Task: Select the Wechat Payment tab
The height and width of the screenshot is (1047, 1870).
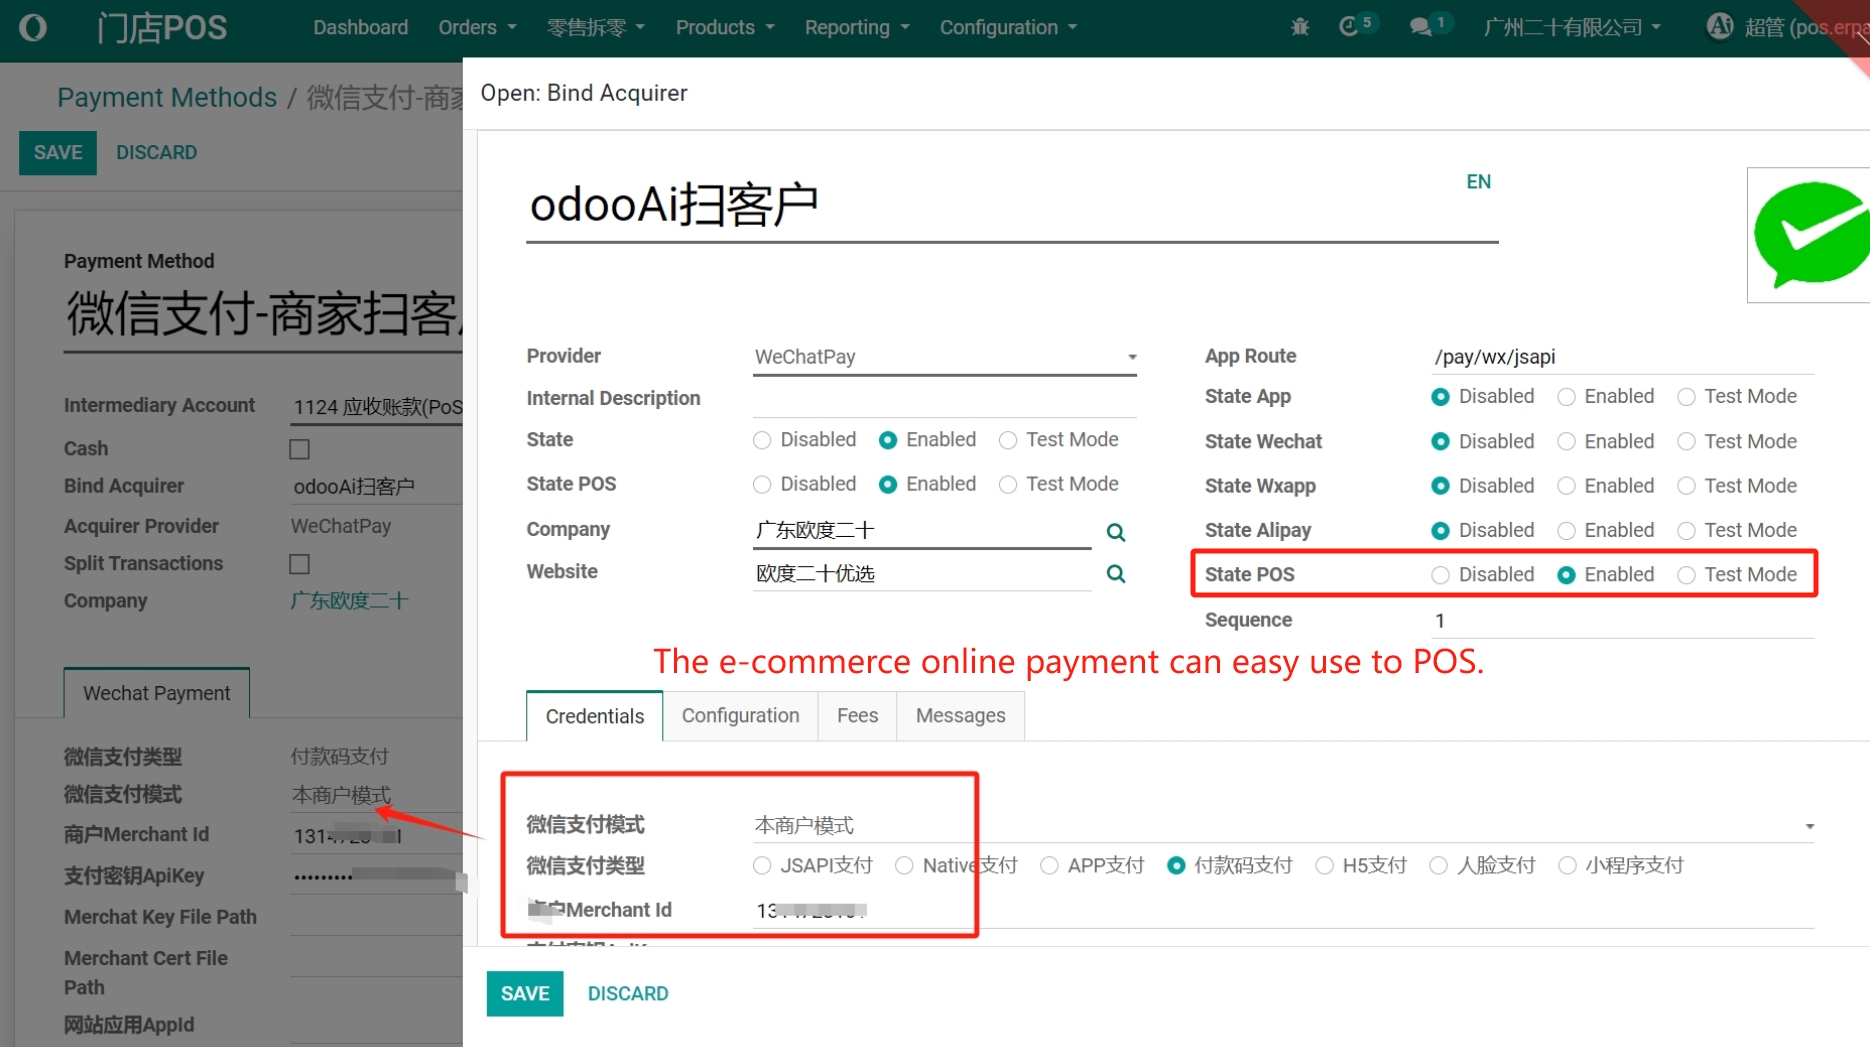Action: pyautogui.click(x=157, y=693)
